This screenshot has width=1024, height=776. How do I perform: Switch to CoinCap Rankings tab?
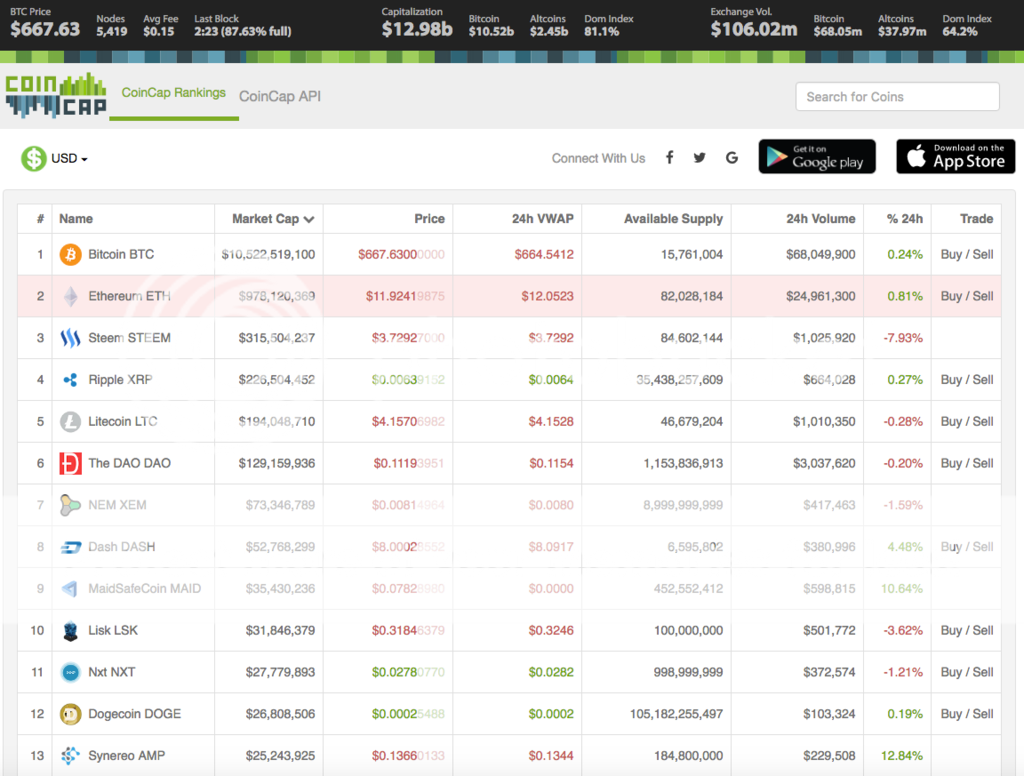coord(174,93)
